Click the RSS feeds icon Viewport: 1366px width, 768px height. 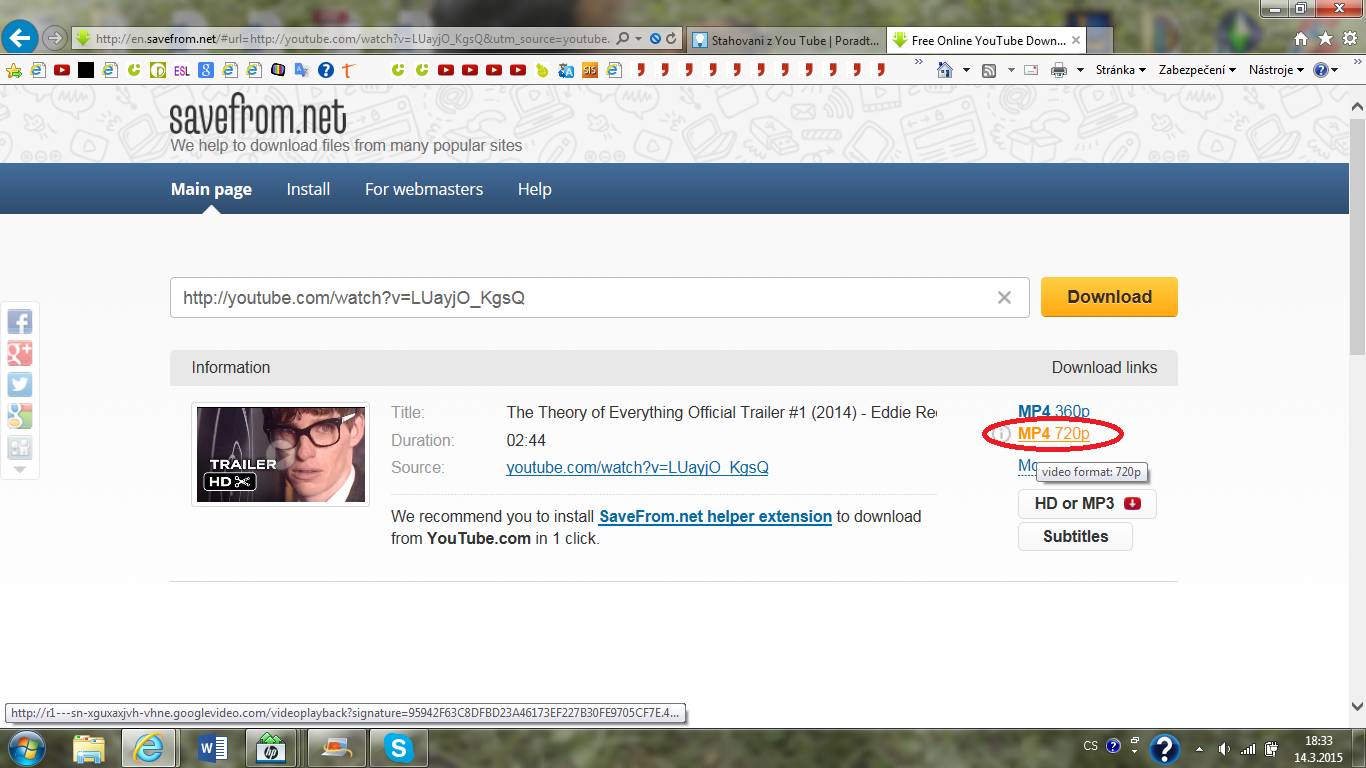[989, 70]
